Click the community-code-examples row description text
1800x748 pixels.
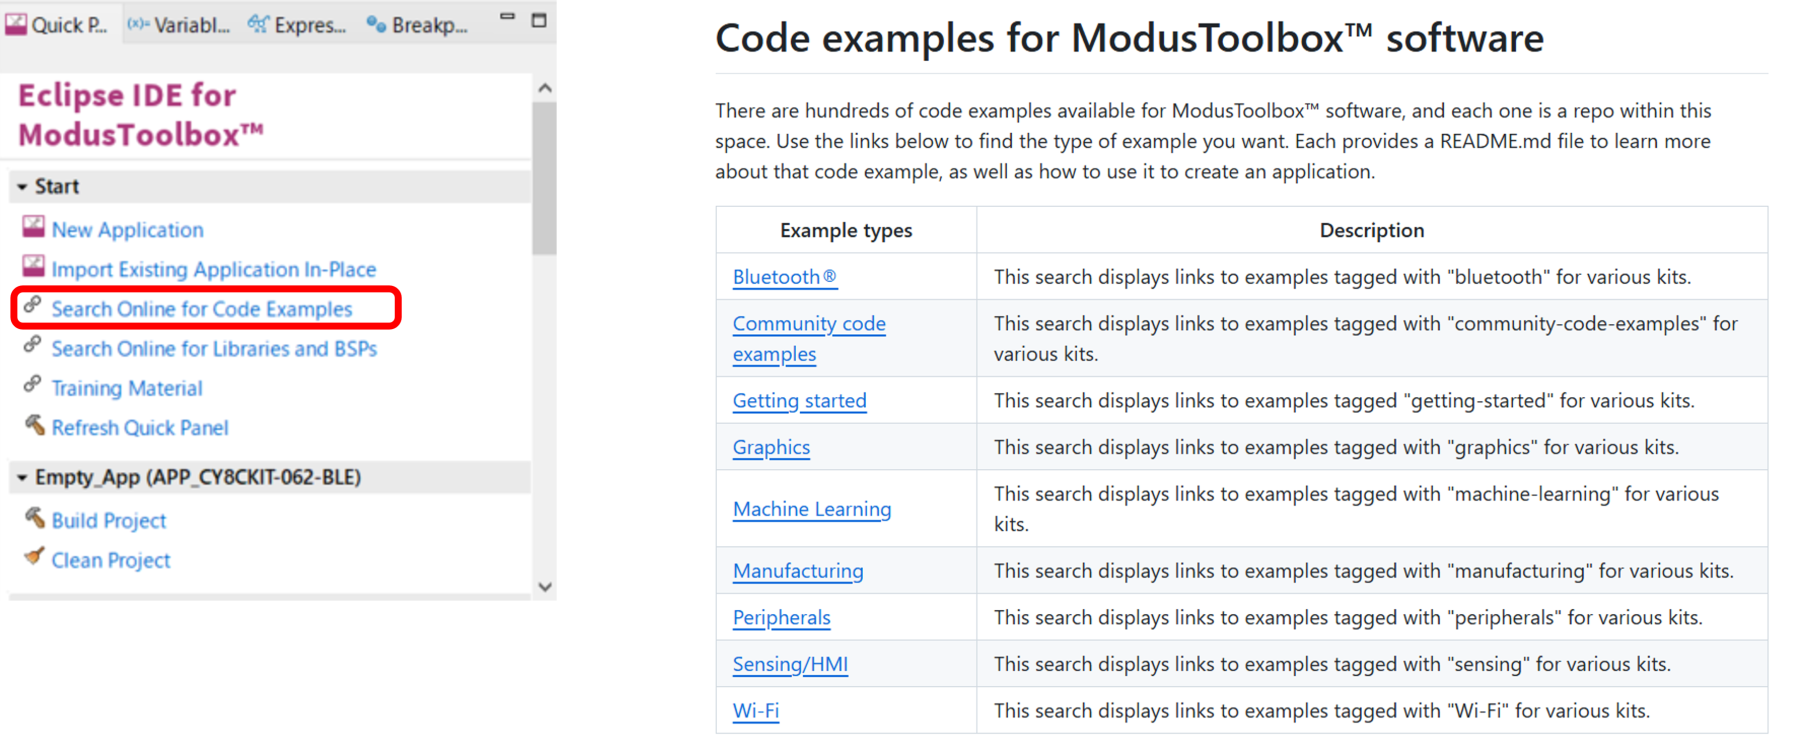click(x=1366, y=339)
